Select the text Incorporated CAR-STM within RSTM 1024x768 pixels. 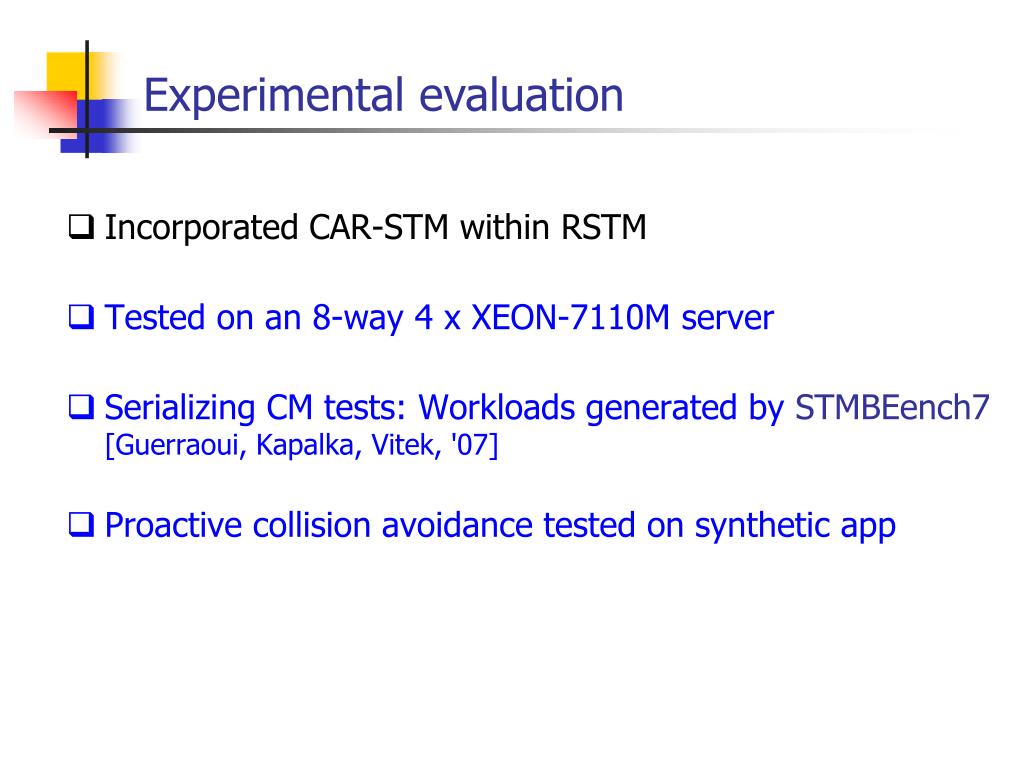pyautogui.click(x=376, y=228)
